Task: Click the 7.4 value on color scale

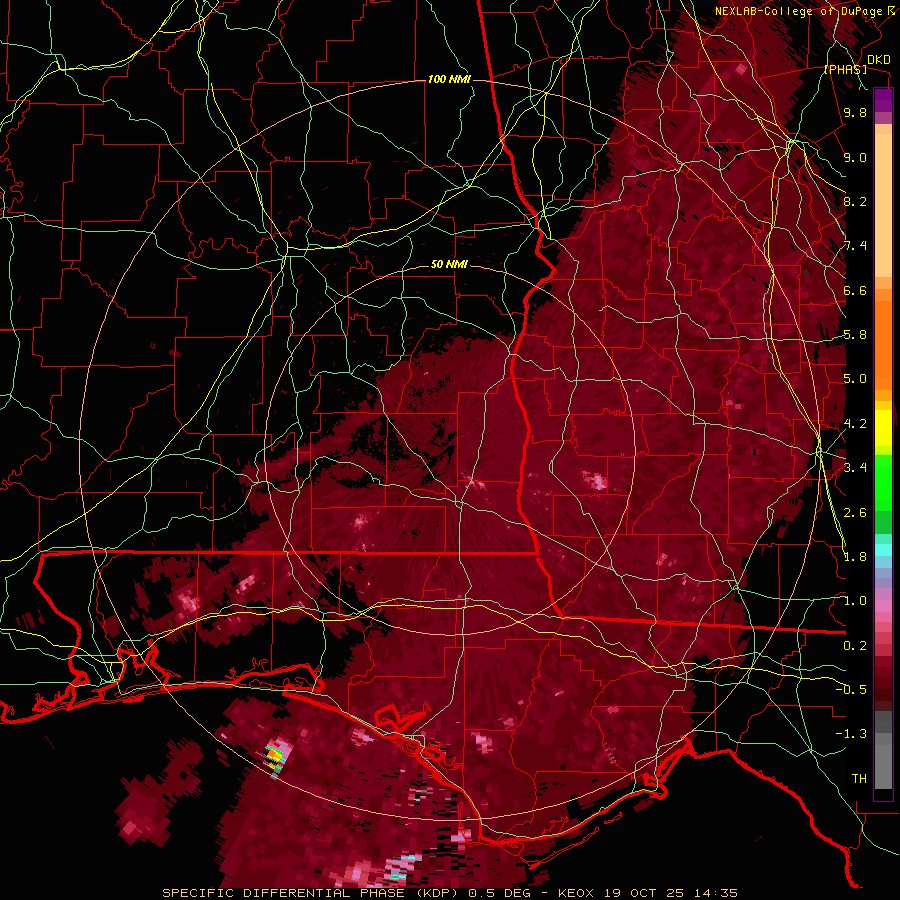Action: (855, 246)
